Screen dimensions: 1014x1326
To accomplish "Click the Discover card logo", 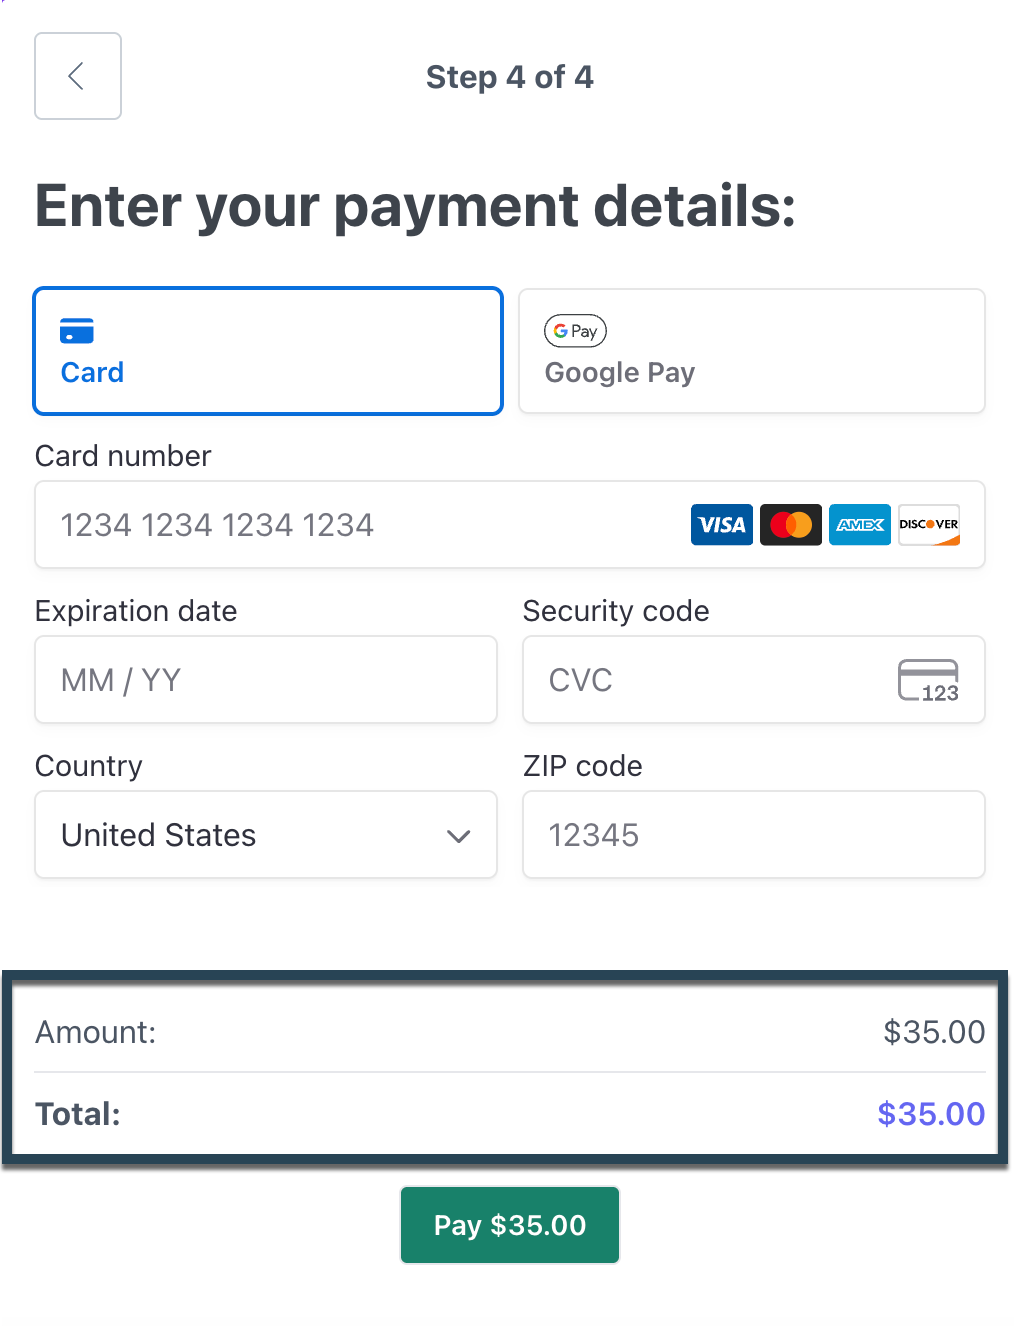I will pyautogui.click(x=929, y=525).
